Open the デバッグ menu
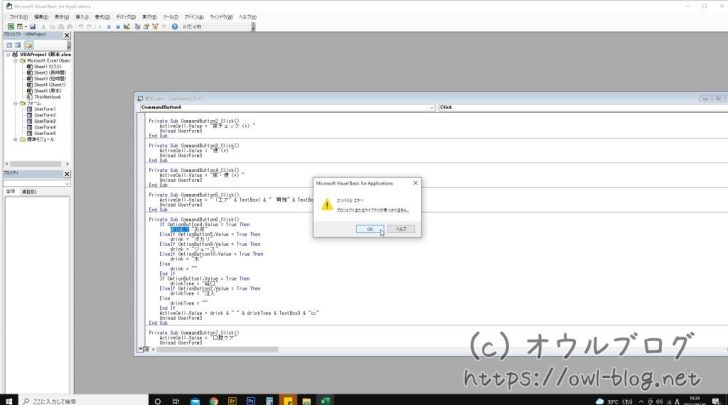The height and width of the screenshot is (405, 728). point(125,17)
